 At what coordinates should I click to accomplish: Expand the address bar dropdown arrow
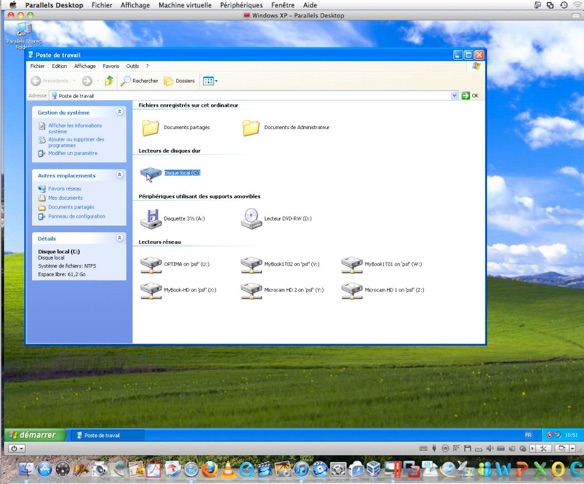(x=454, y=96)
